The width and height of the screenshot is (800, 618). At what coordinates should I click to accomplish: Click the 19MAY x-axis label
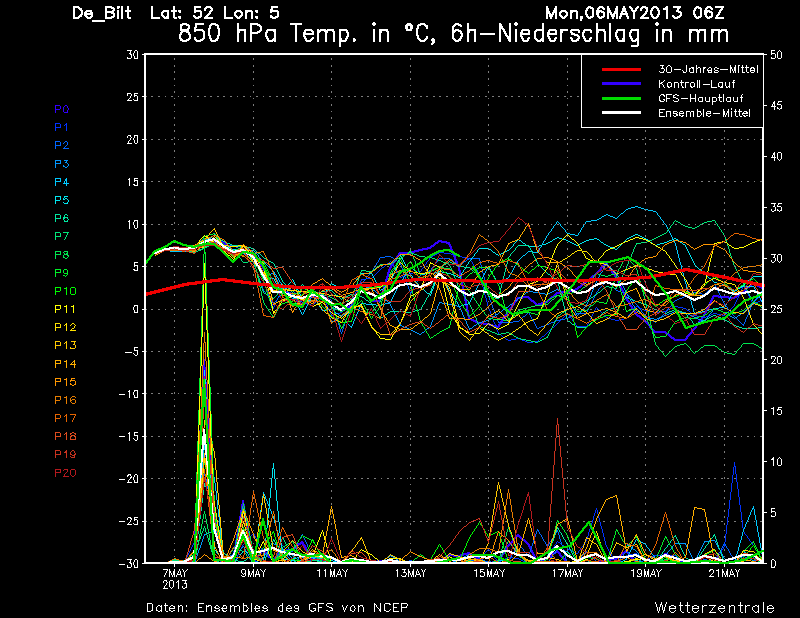click(645, 573)
